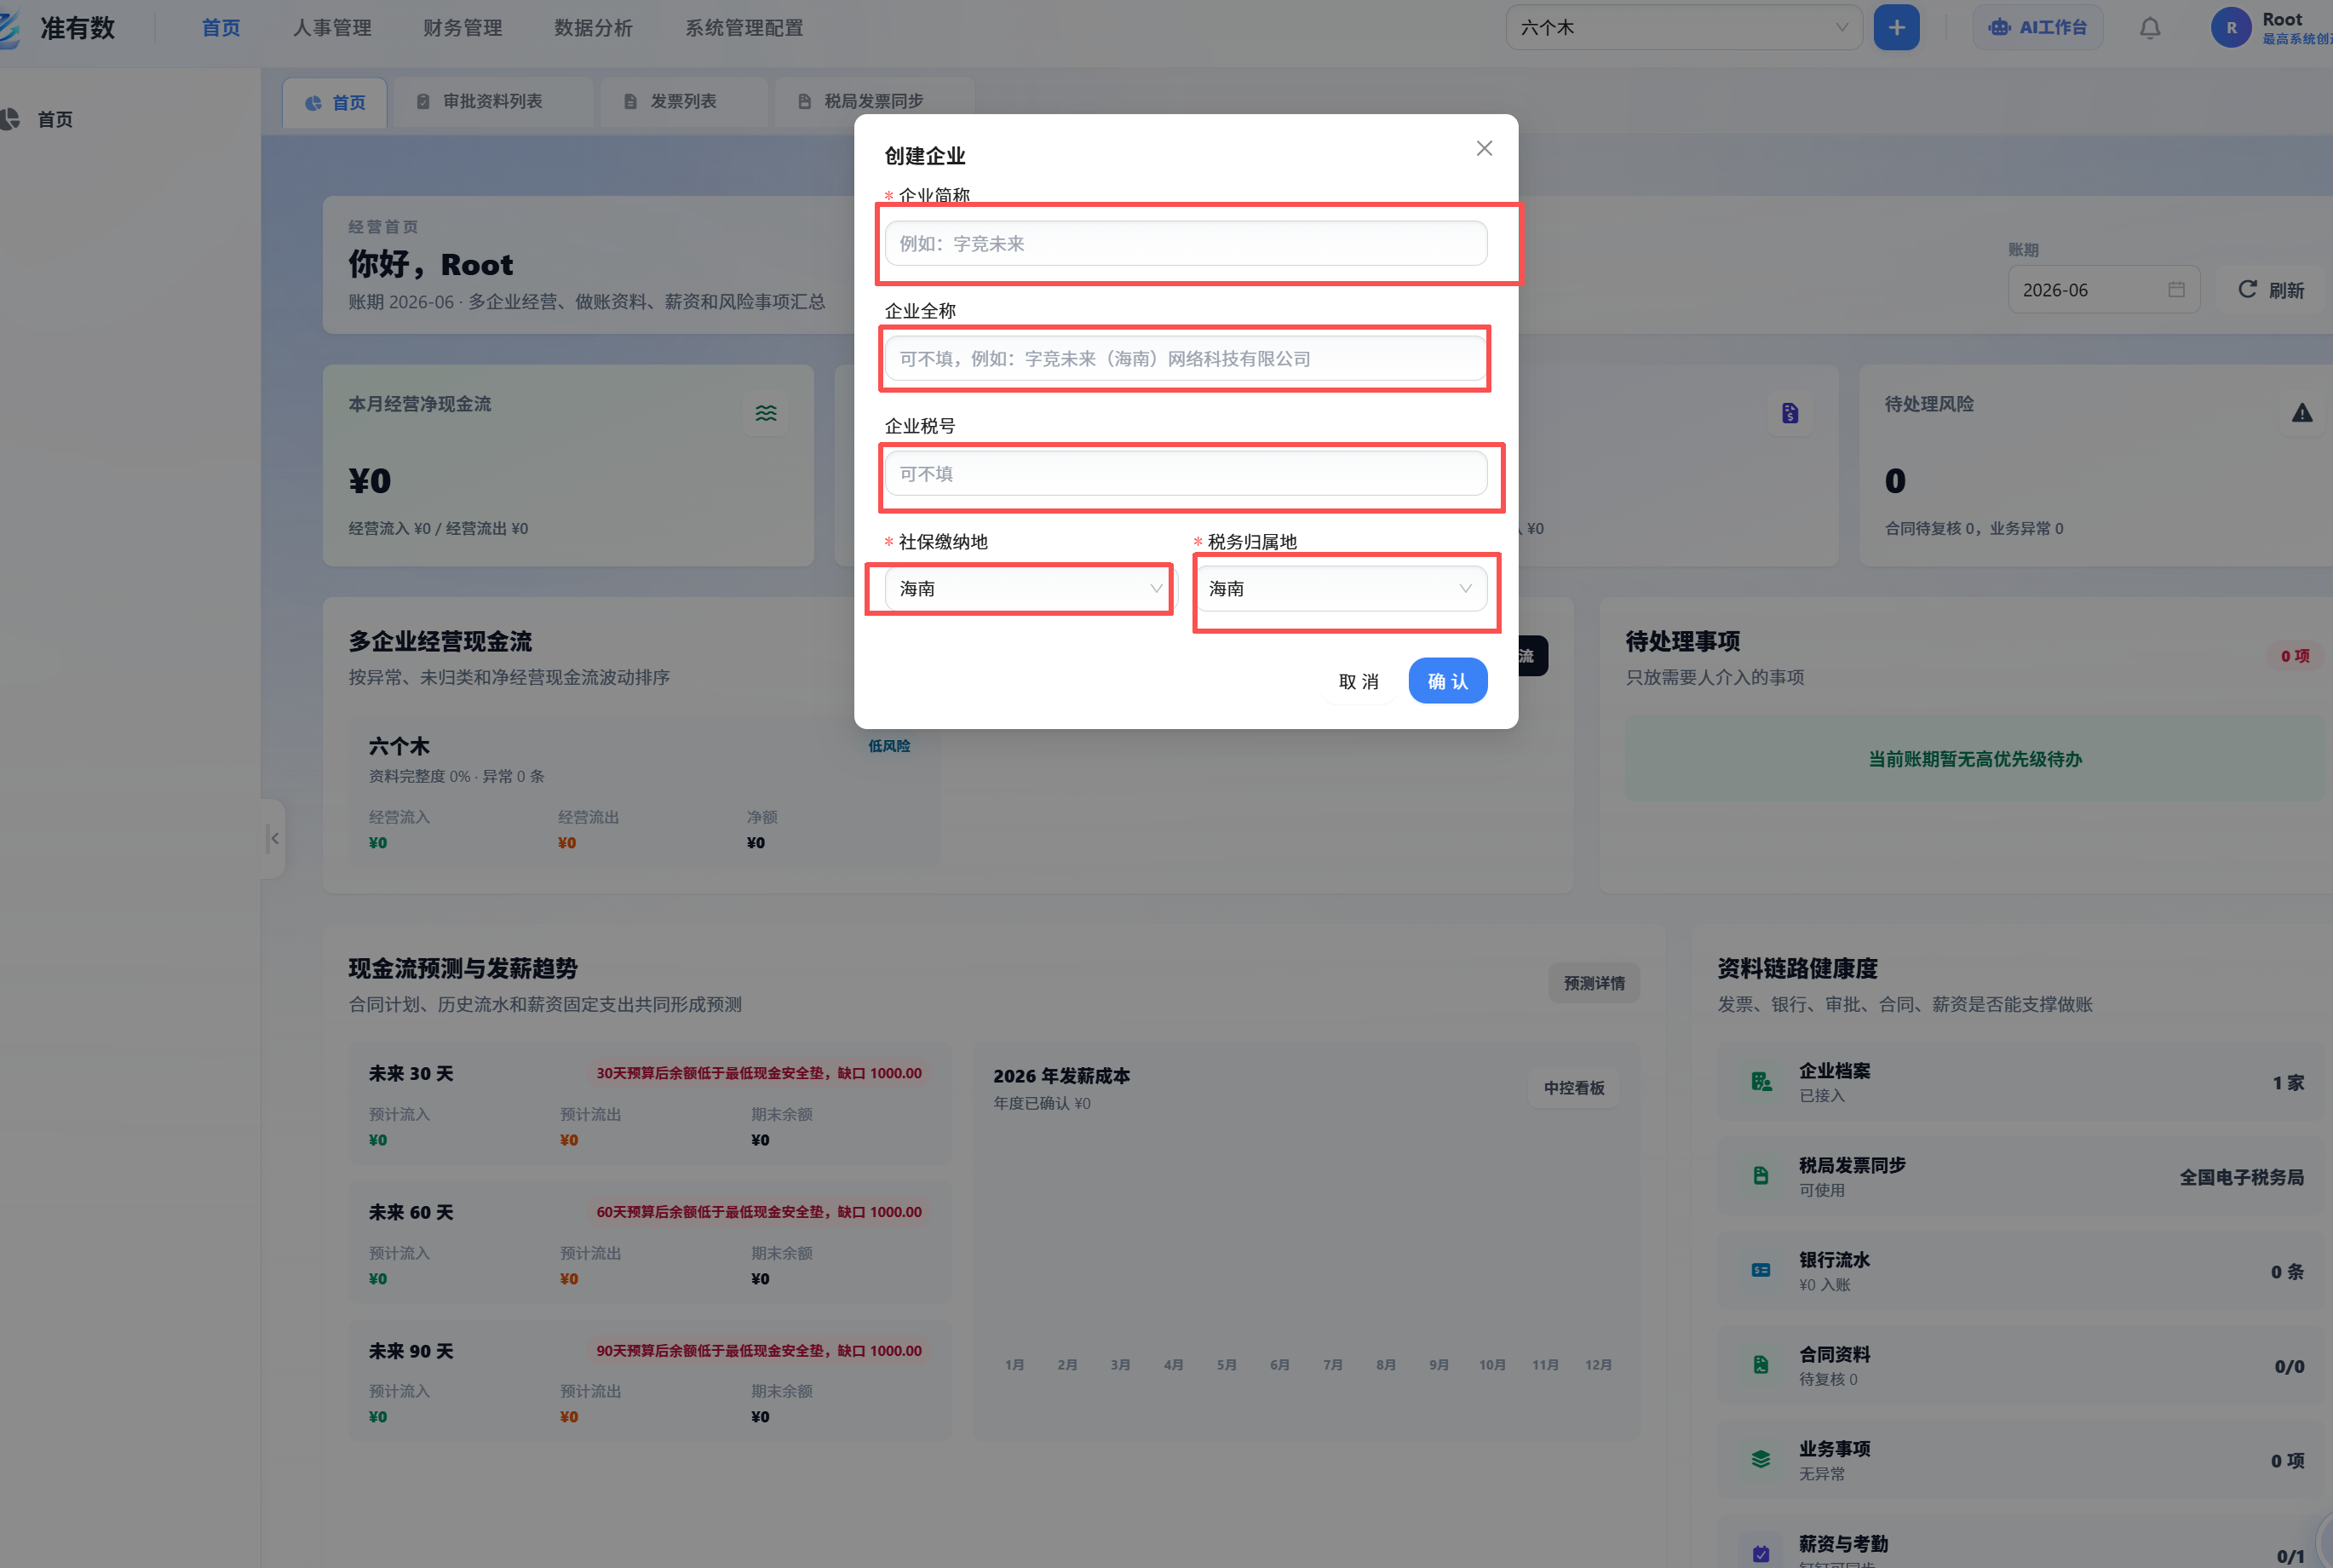Open the 人事管理 menu
Image resolution: width=2333 pixels, height=1568 pixels.
(332, 28)
